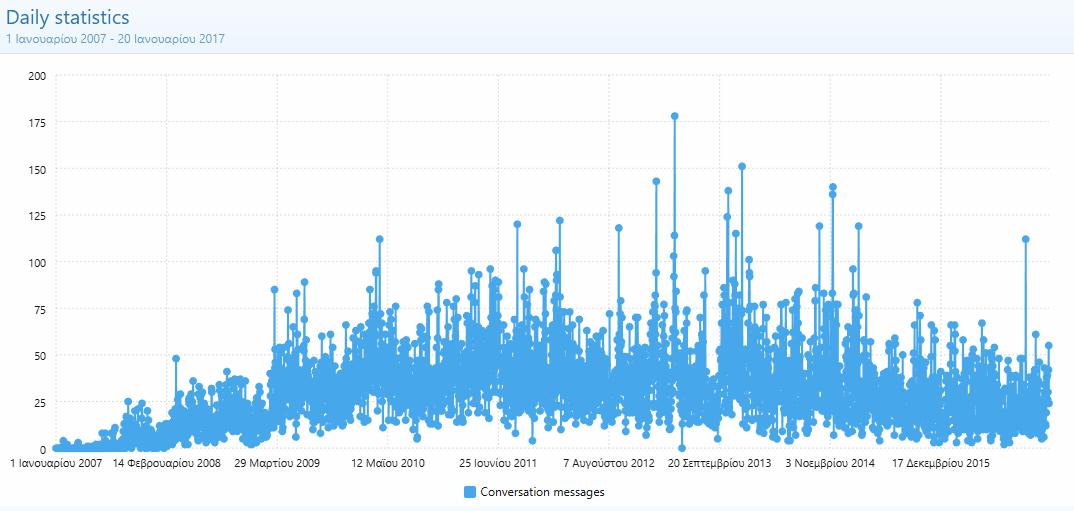Click the 20 Σεπτεμβρίου 2013 axis label
Screen dimensions: 1074x511
(719, 464)
